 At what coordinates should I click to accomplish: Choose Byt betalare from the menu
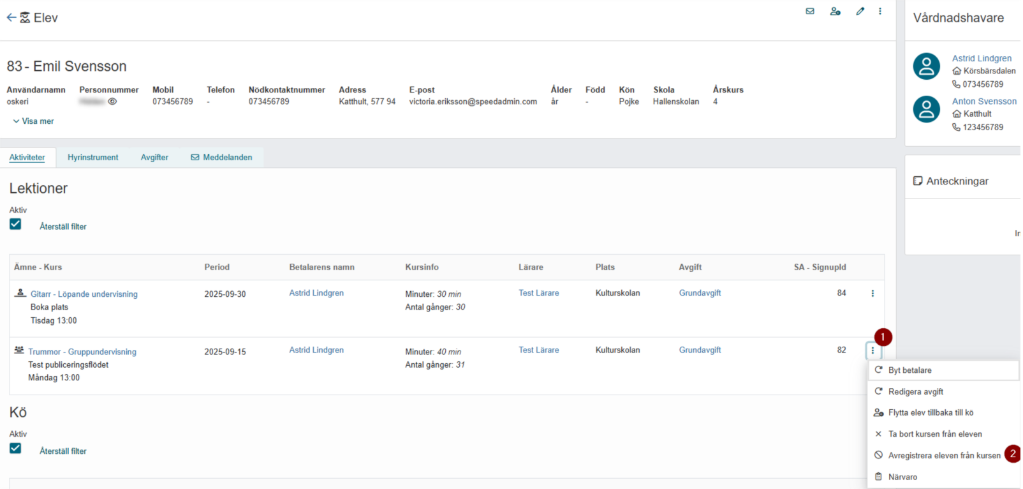943,370
